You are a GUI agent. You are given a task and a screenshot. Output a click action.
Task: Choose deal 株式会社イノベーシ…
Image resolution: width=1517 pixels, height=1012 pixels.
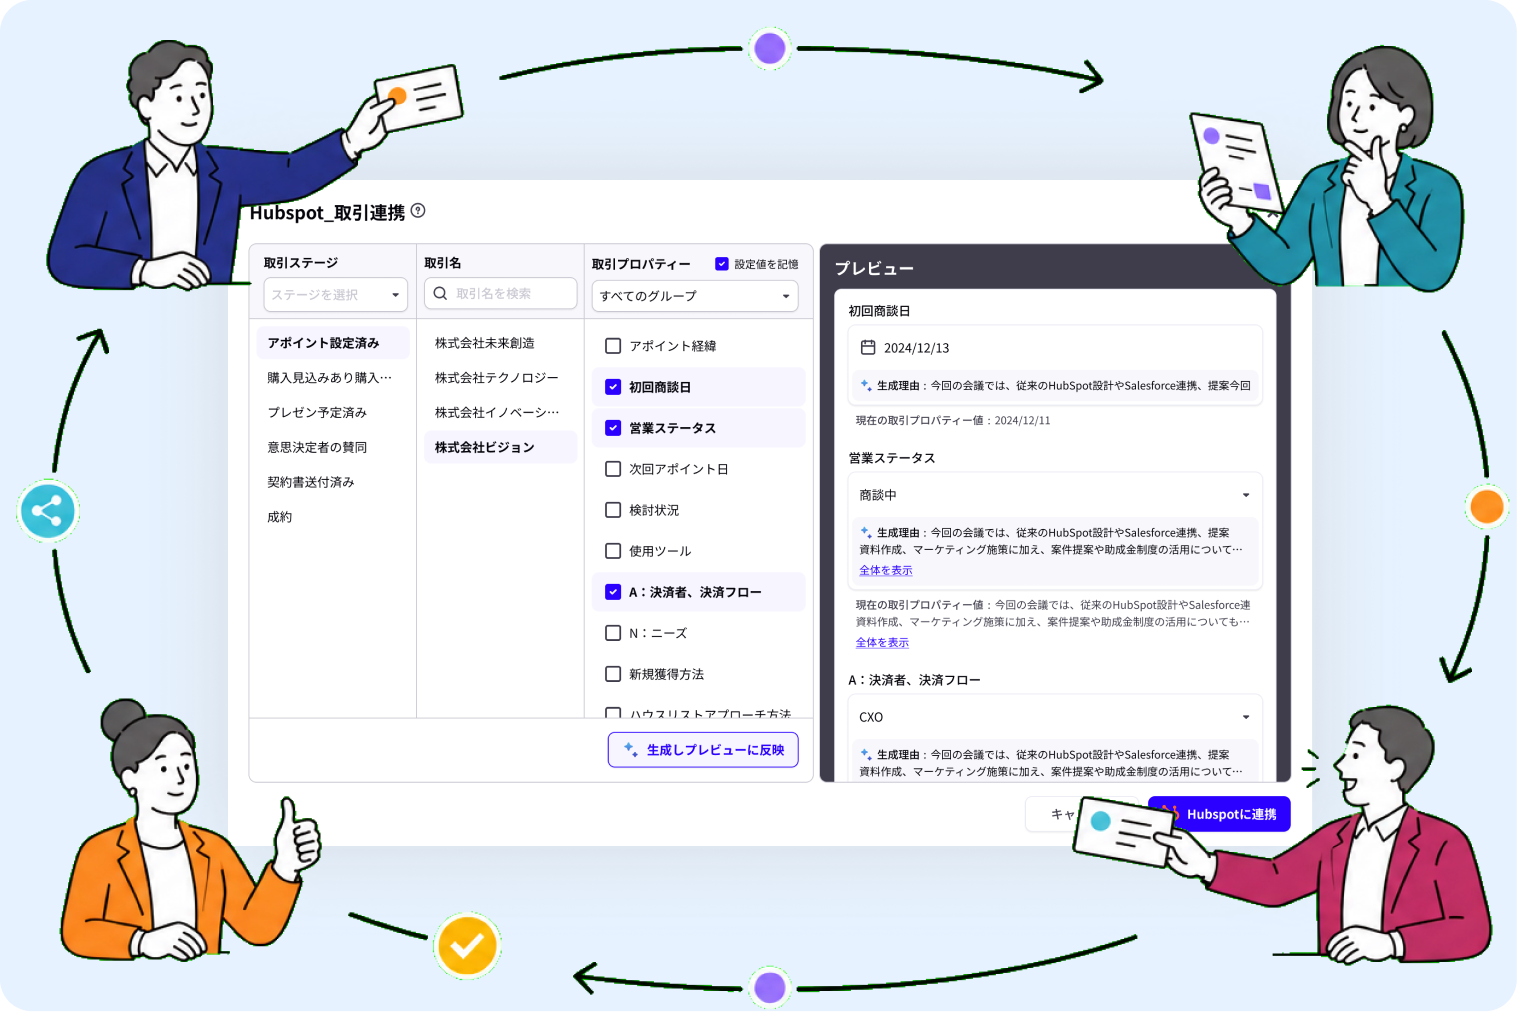(500, 412)
